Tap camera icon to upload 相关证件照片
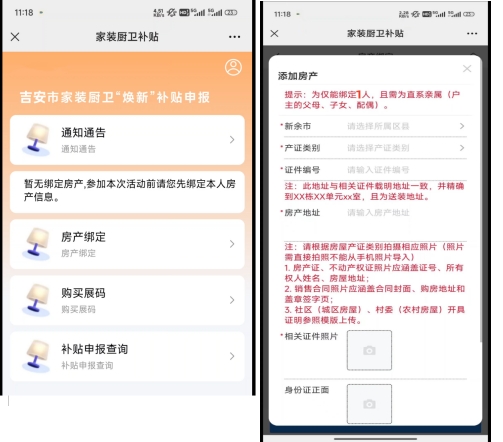Screen dimensions: 503x442 click(369, 350)
